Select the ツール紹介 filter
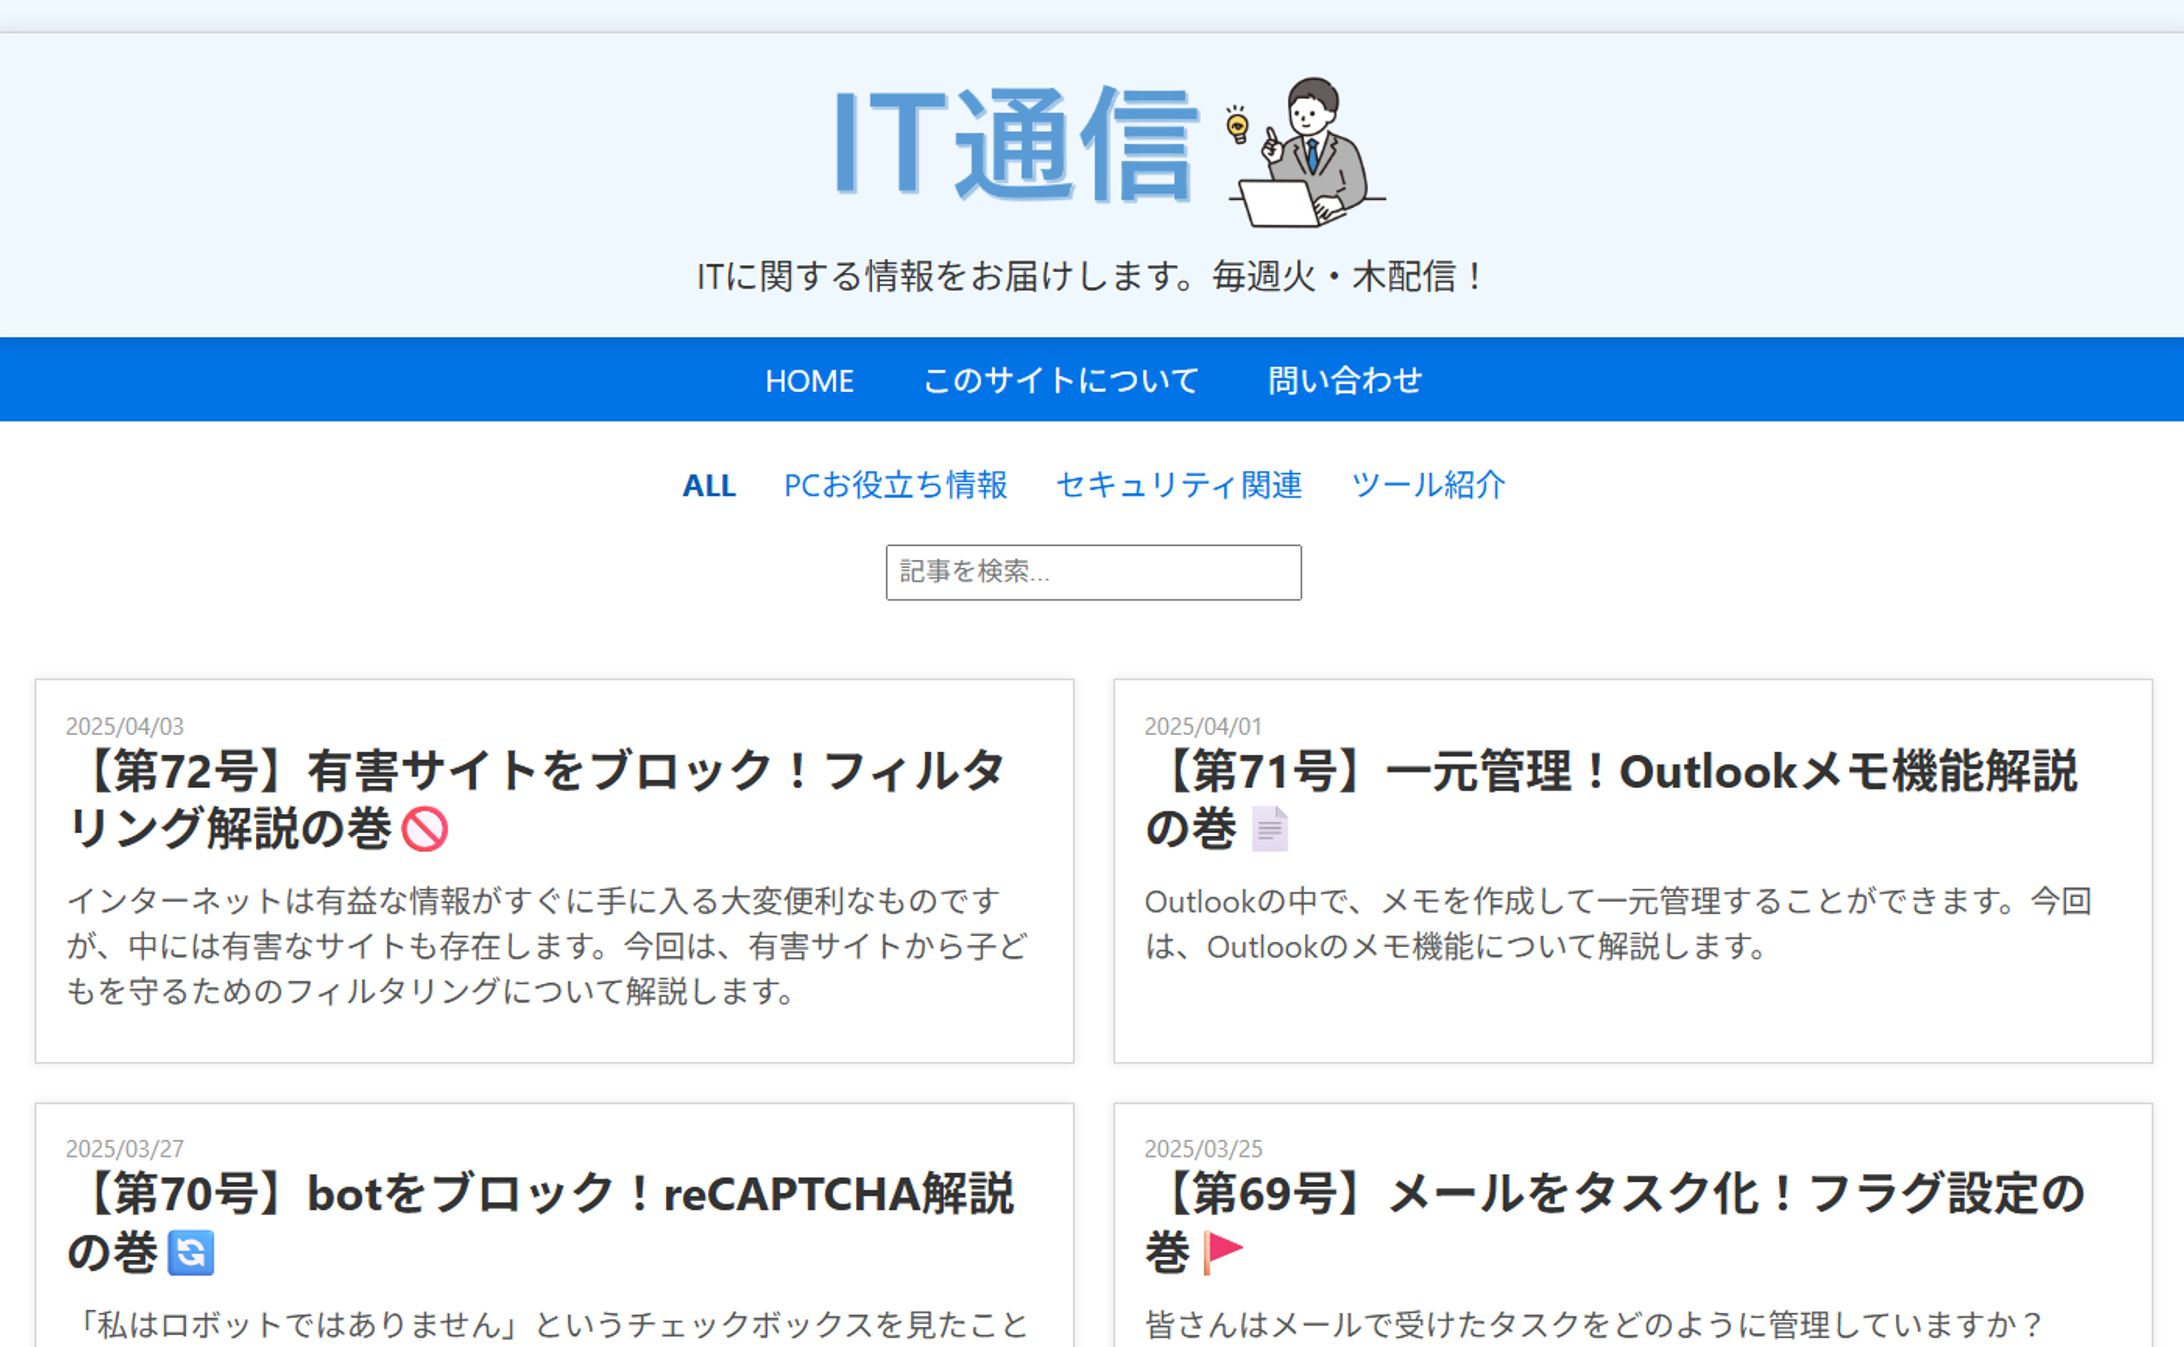2184x1347 pixels. point(1429,485)
